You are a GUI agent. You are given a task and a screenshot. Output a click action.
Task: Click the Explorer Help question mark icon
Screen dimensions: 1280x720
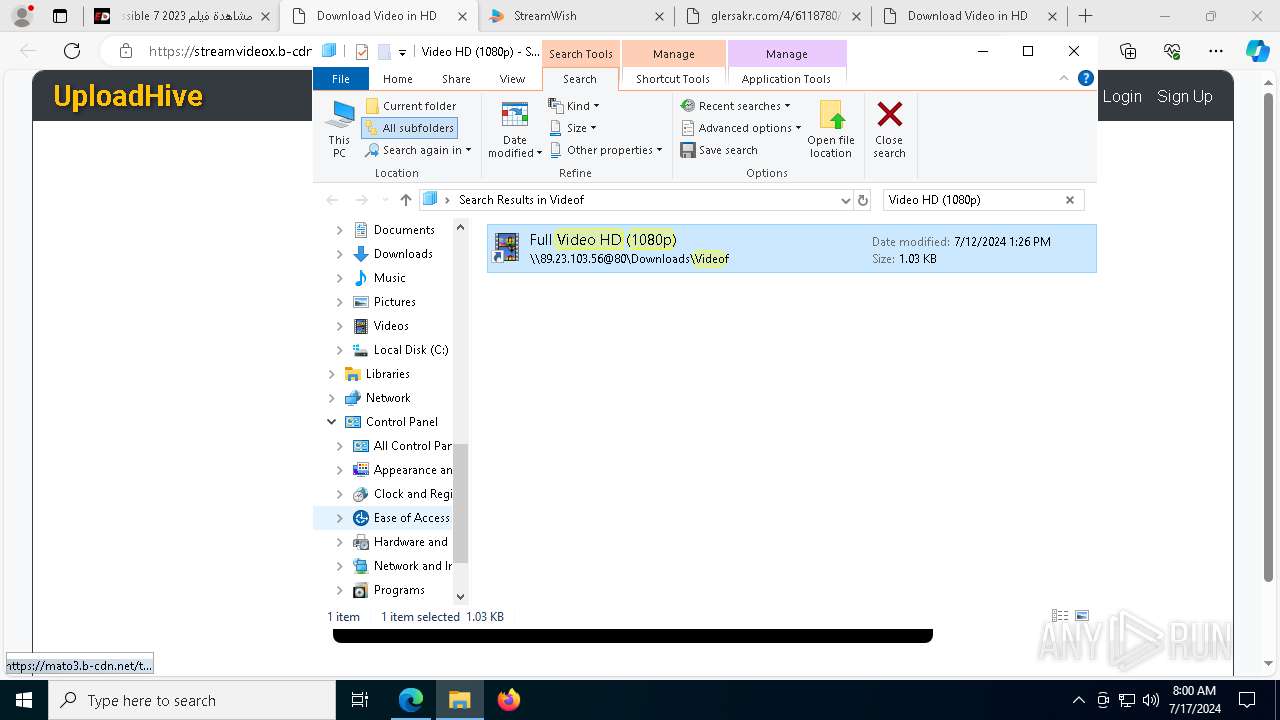(x=1085, y=78)
